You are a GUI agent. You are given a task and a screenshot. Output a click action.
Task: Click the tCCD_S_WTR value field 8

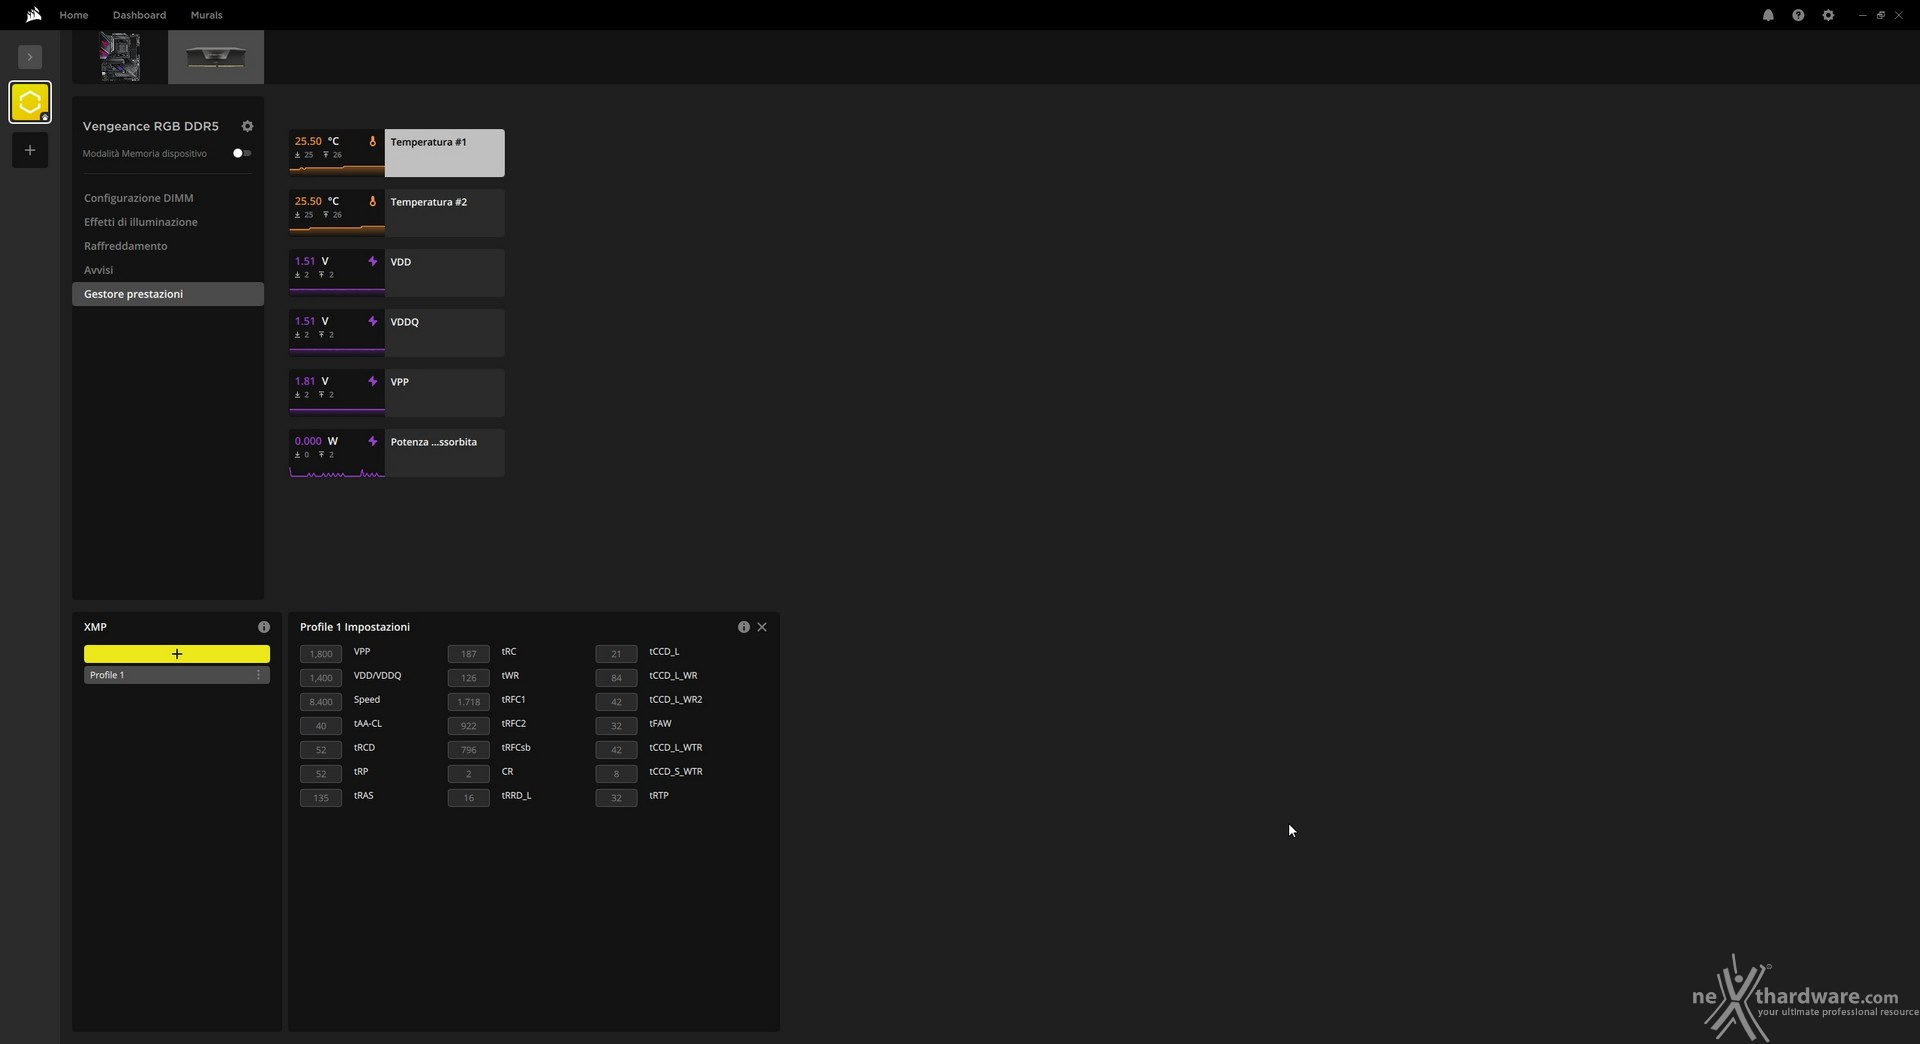click(616, 774)
